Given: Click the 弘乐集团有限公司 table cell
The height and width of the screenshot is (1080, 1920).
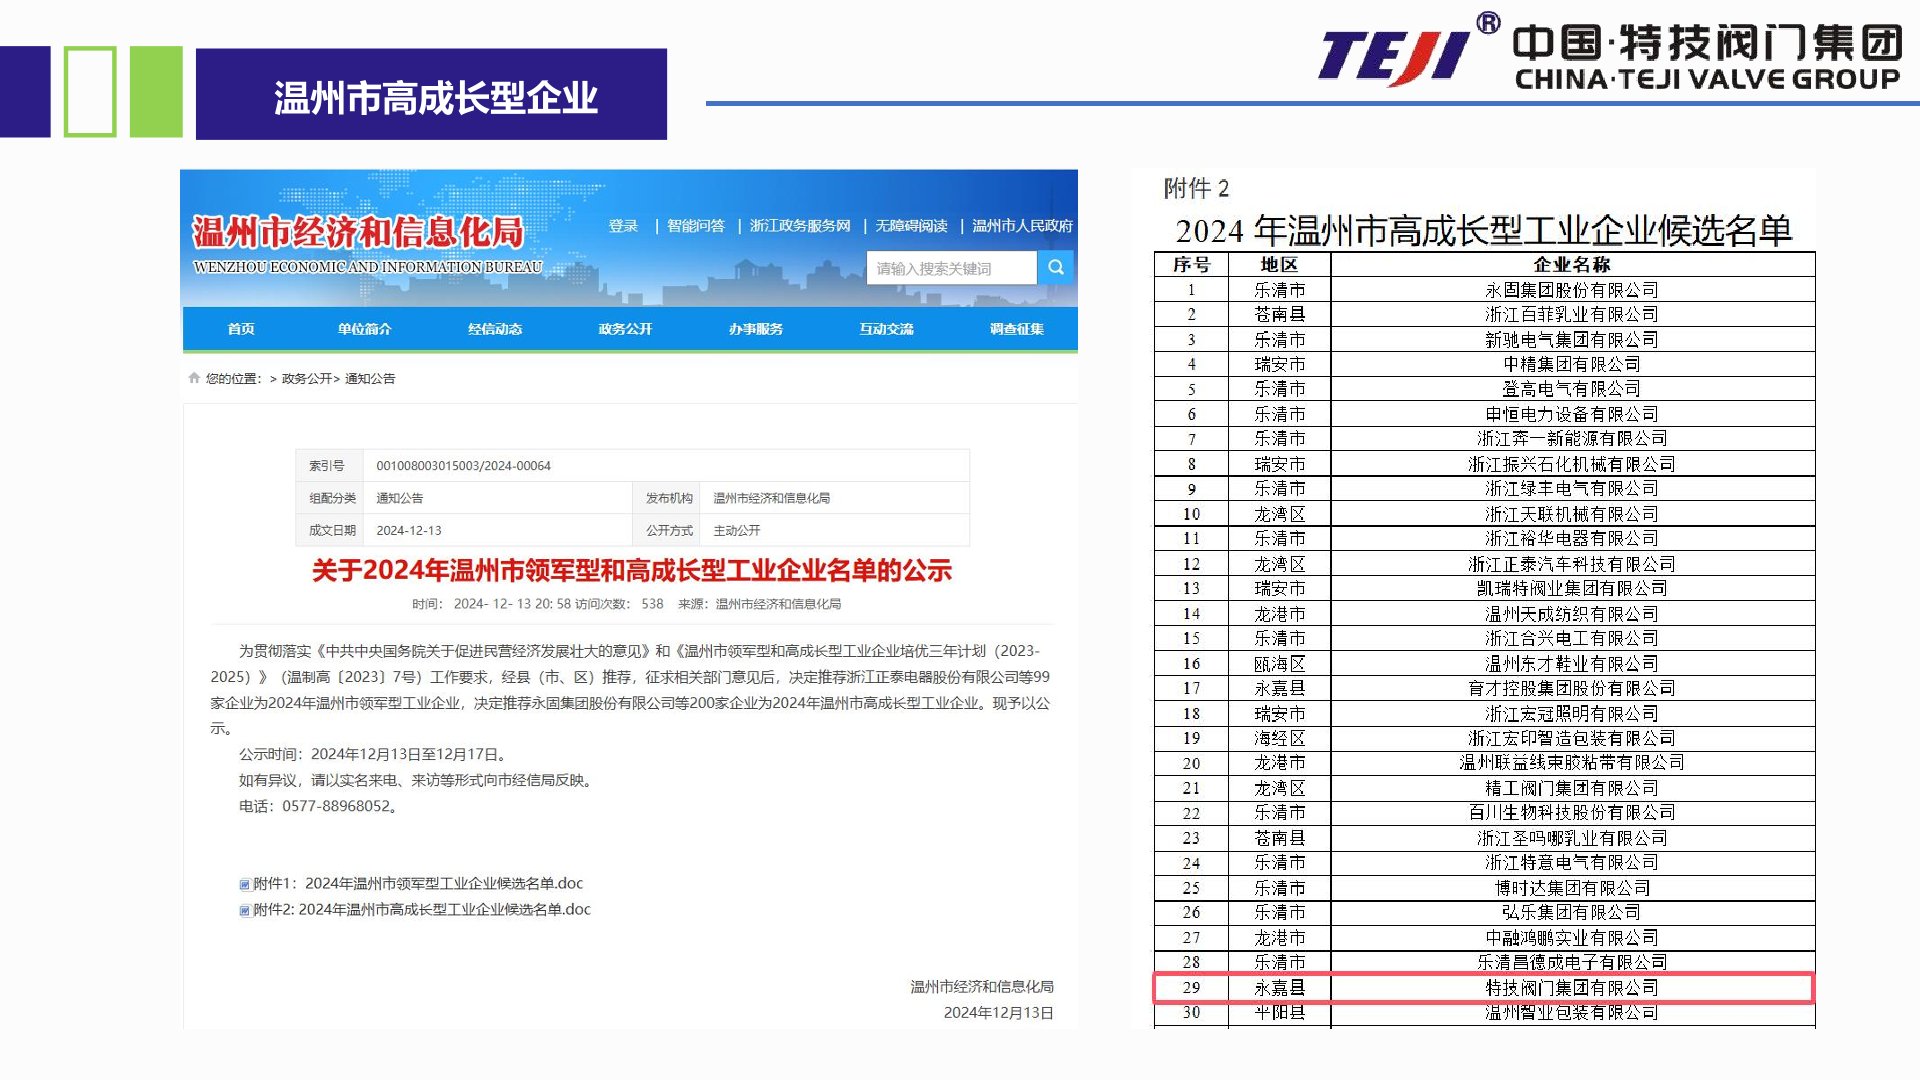Looking at the screenshot, I should click(1572, 912).
